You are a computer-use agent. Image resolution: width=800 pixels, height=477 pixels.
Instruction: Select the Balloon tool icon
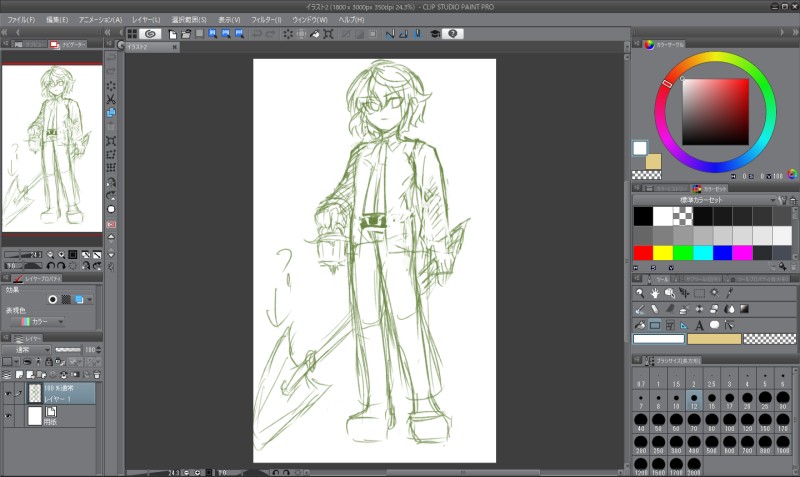(x=714, y=325)
